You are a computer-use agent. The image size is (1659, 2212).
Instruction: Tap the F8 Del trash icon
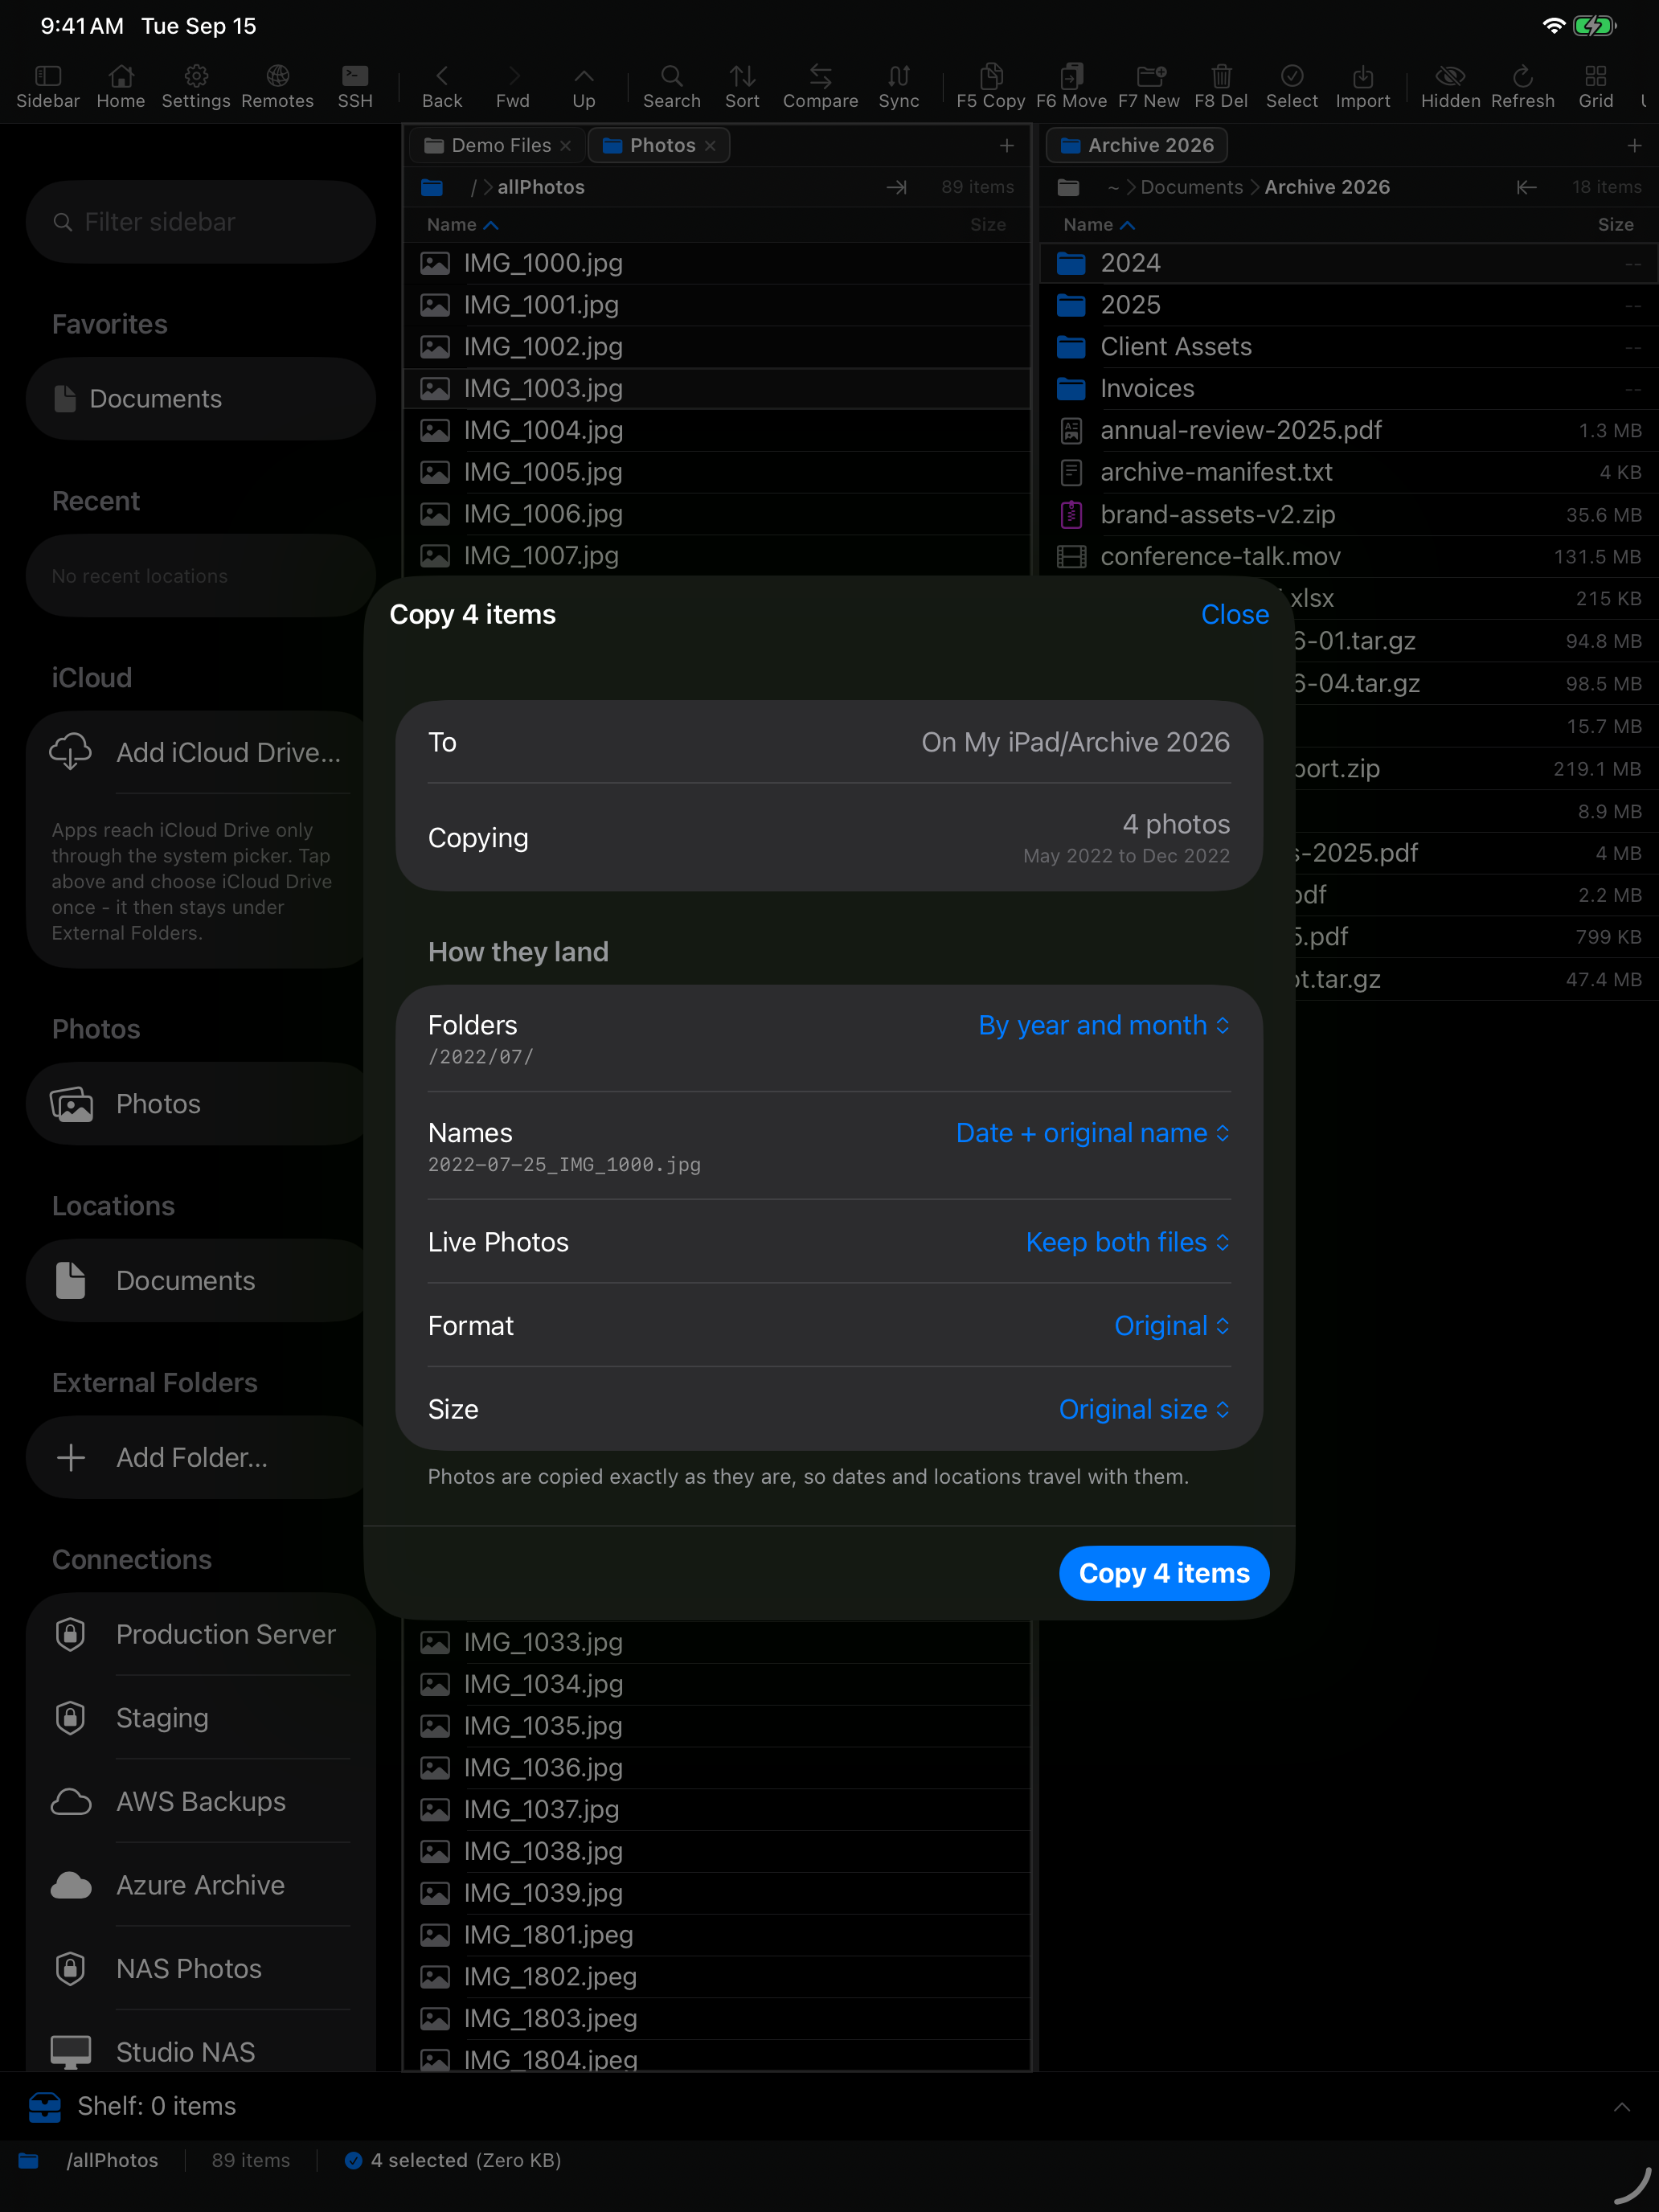point(1221,87)
